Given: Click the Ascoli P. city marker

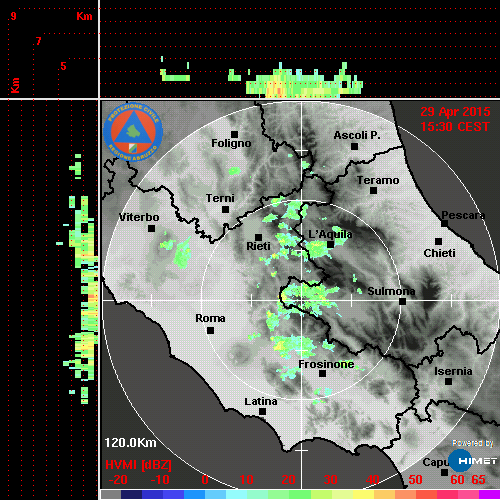Looking at the screenshot, I should [x=354, y=146].
